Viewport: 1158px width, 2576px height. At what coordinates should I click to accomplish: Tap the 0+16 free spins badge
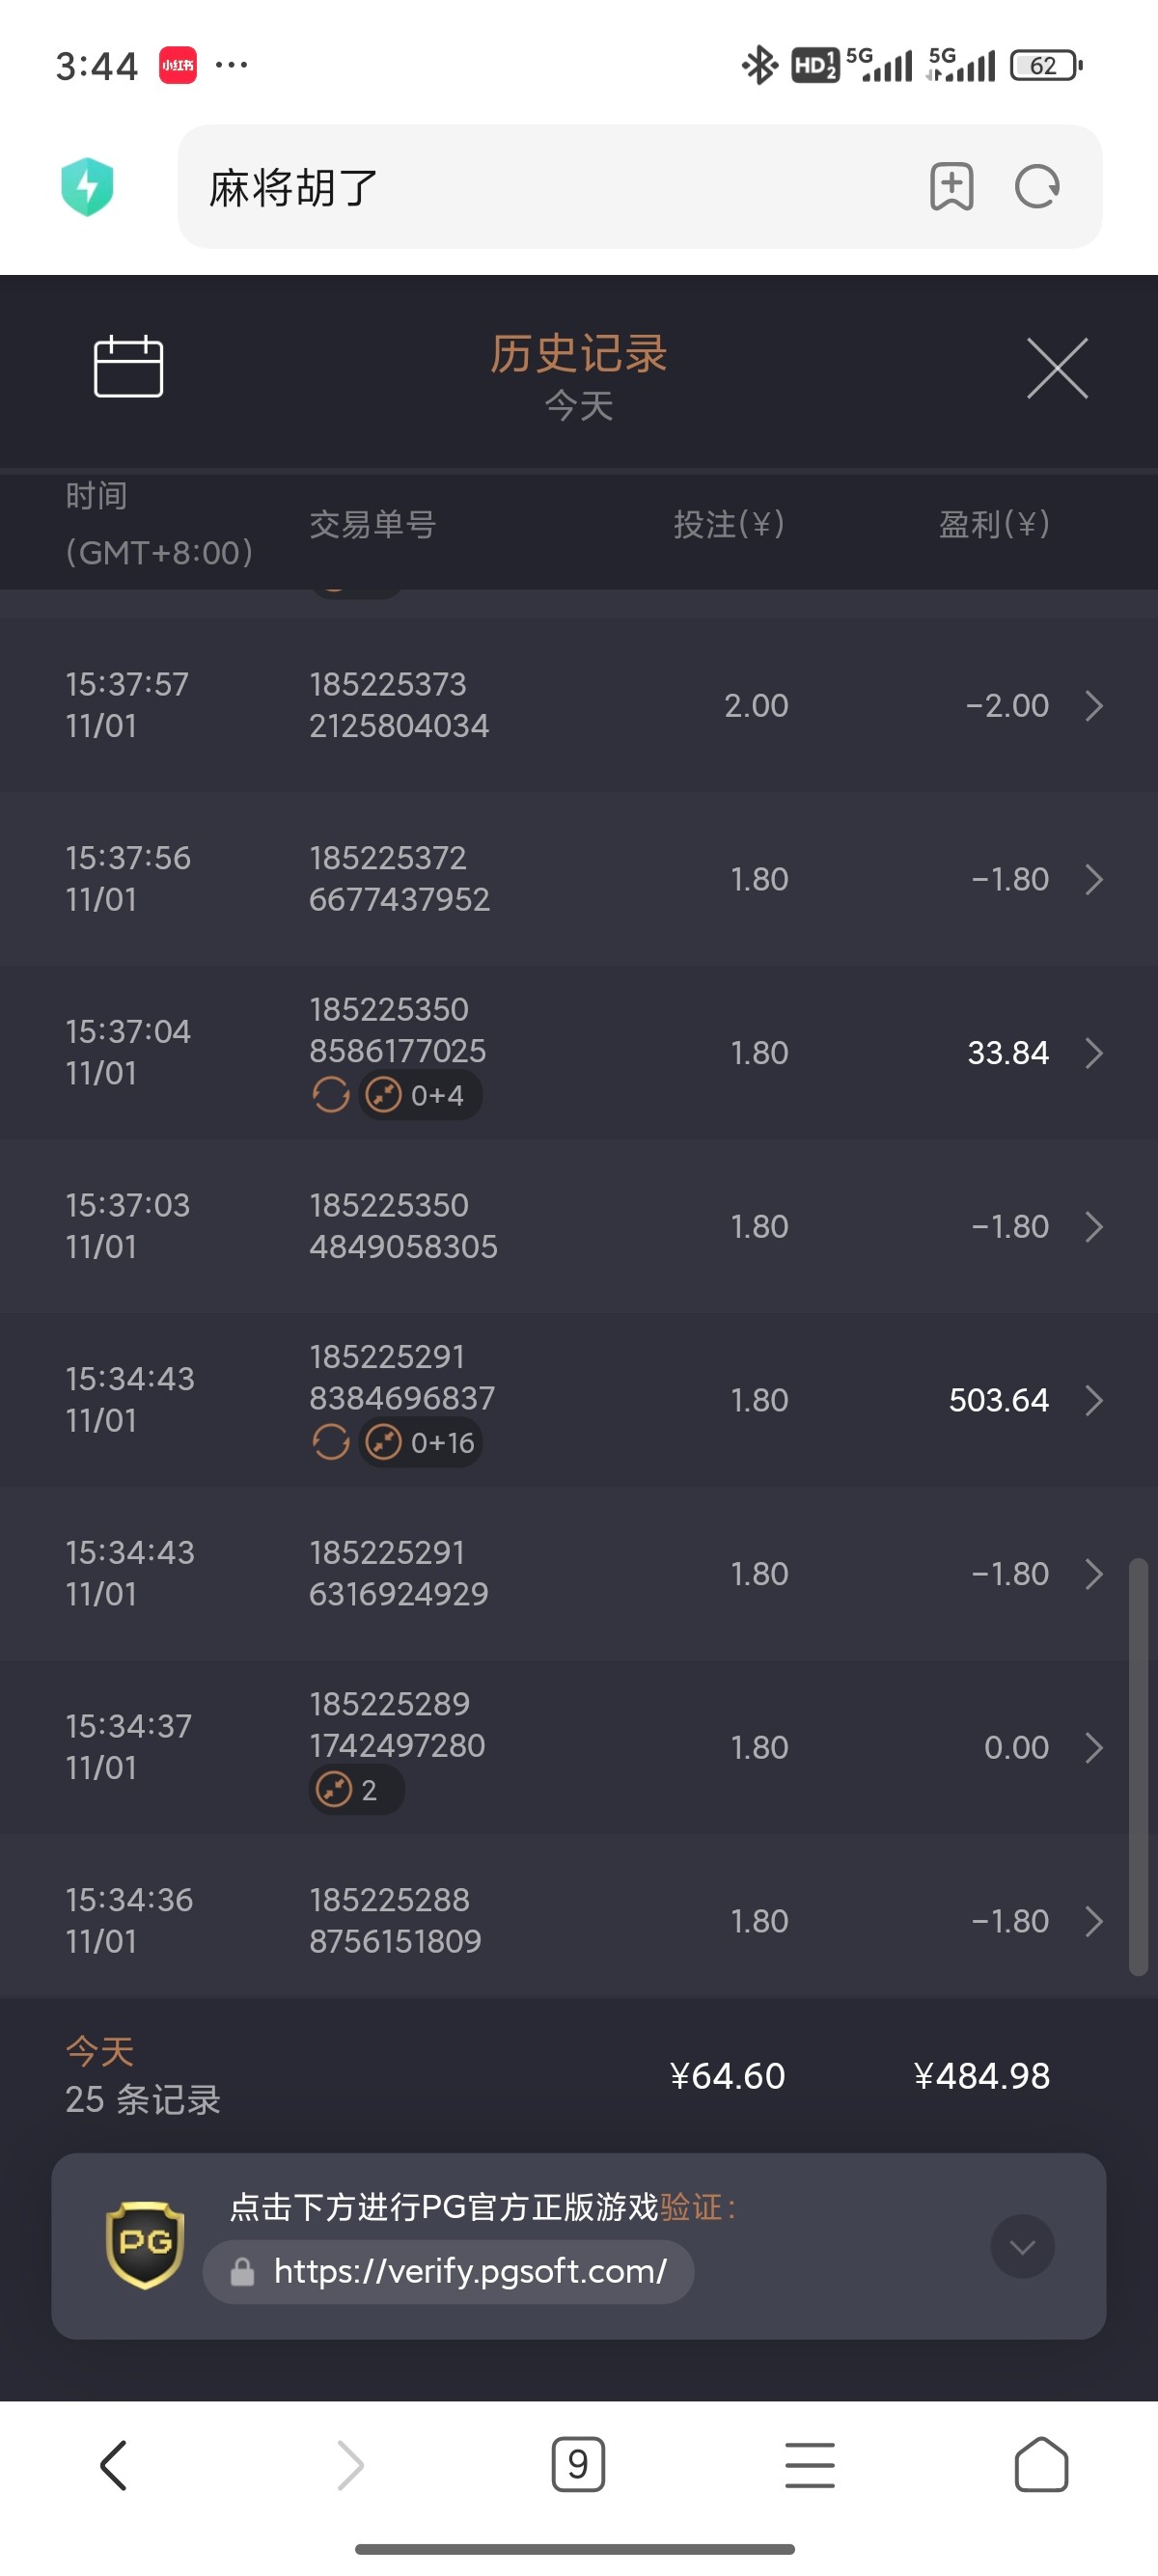tap(421, 1443)
